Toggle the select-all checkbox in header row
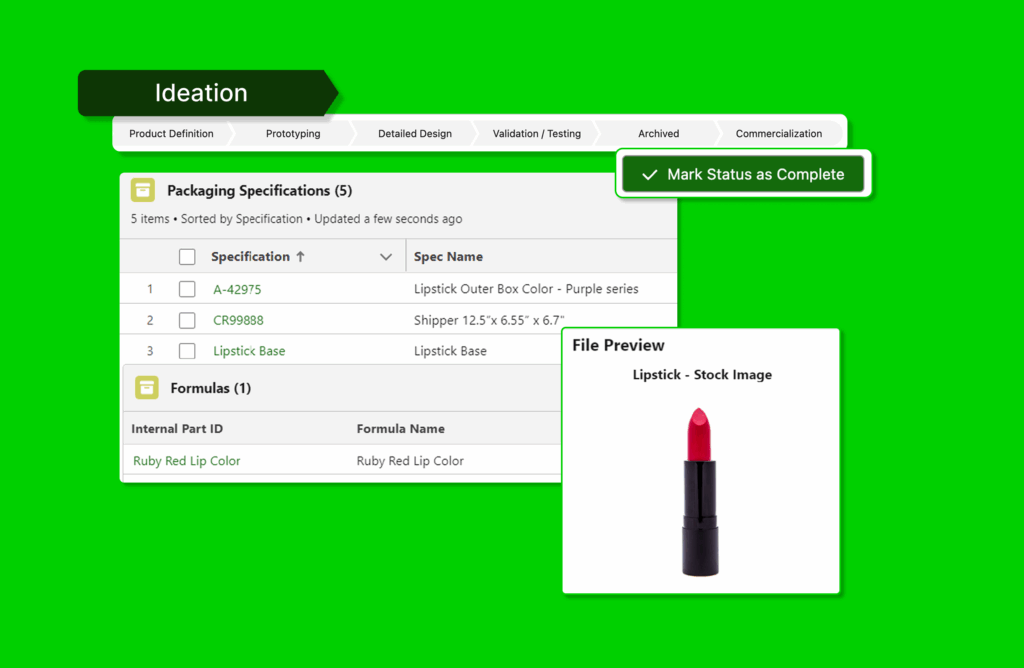Image resolution: width=1024 pixels, height=668 pixels. tap(187, 257)
